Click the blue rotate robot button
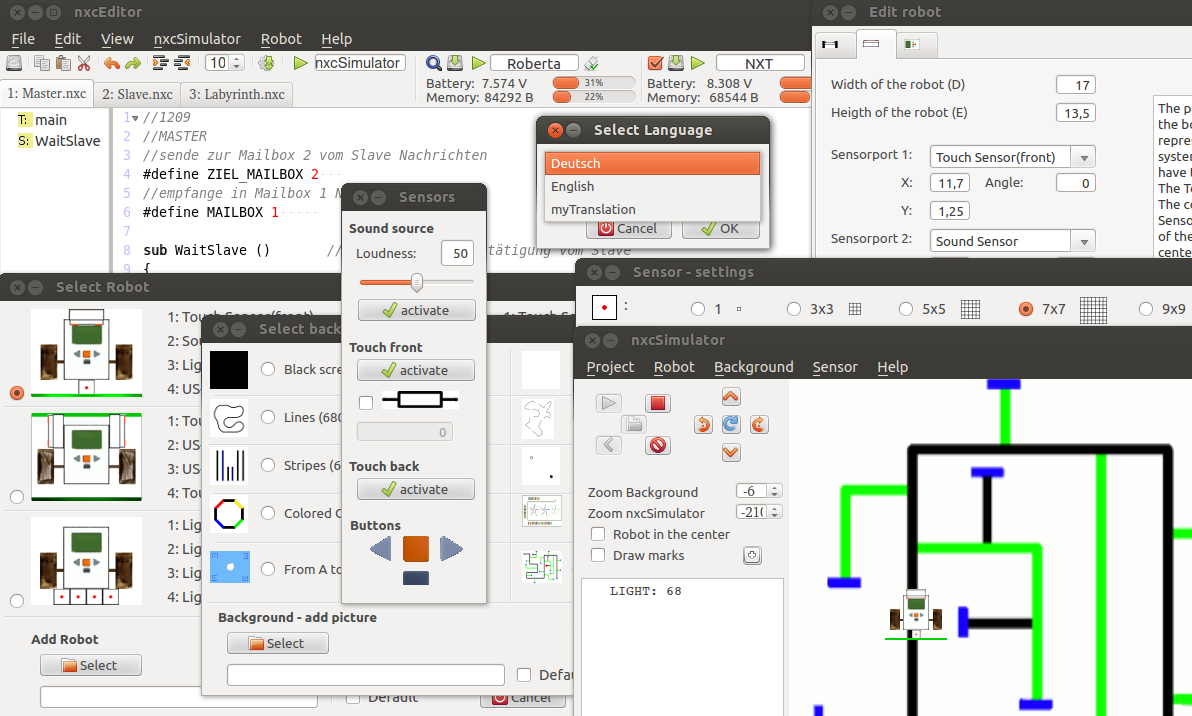 coord(731,425)
